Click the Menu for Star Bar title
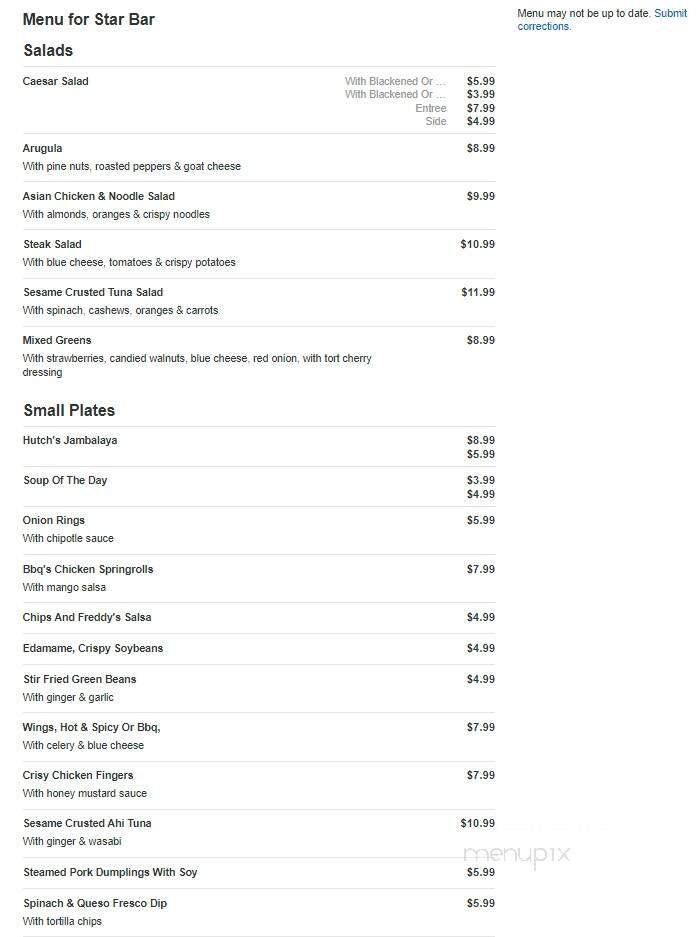 (89, 19)
